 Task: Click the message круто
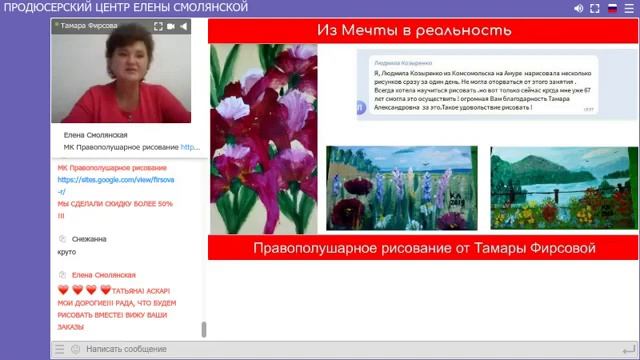[67, 252]
